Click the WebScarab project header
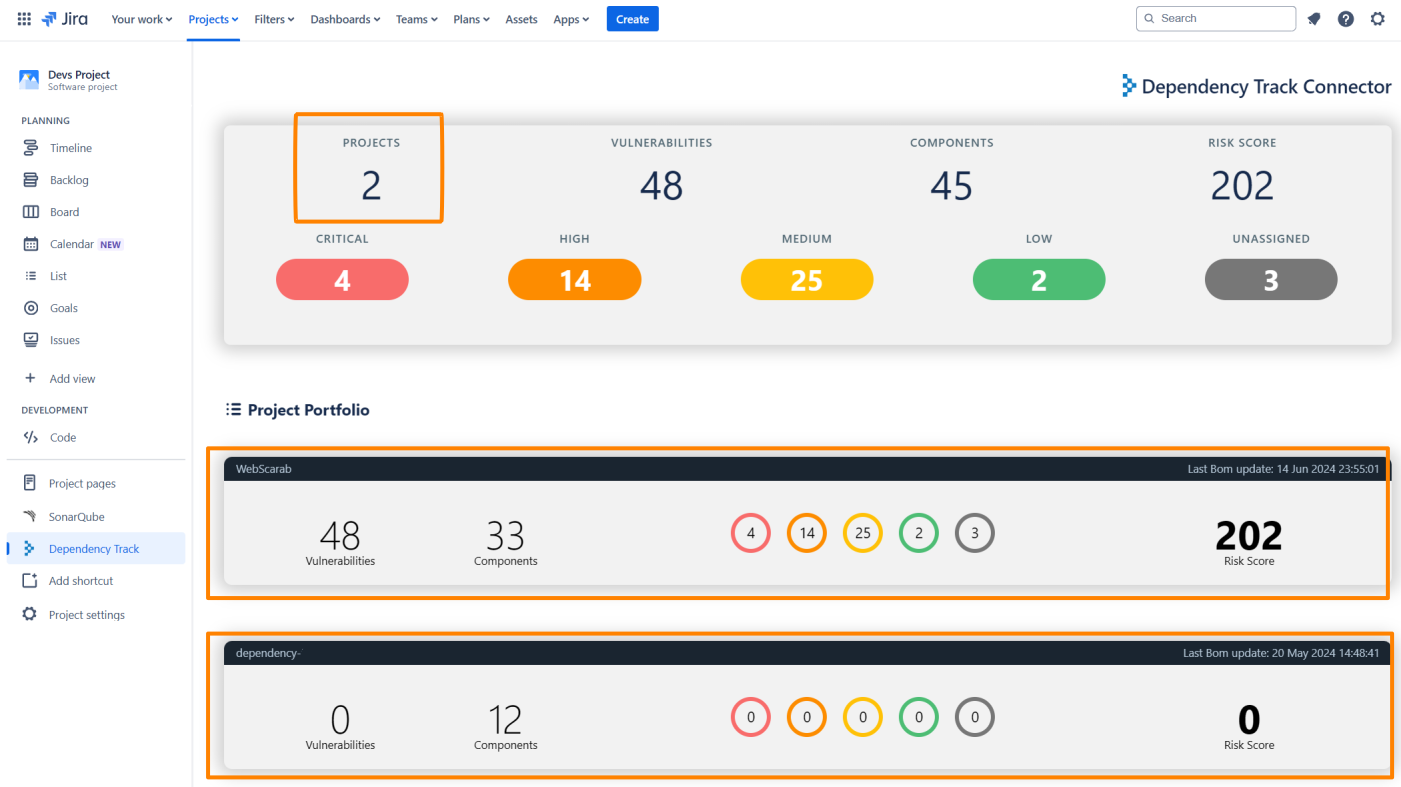This screenshot has height=787, width=1401. (x=807, y=469)
